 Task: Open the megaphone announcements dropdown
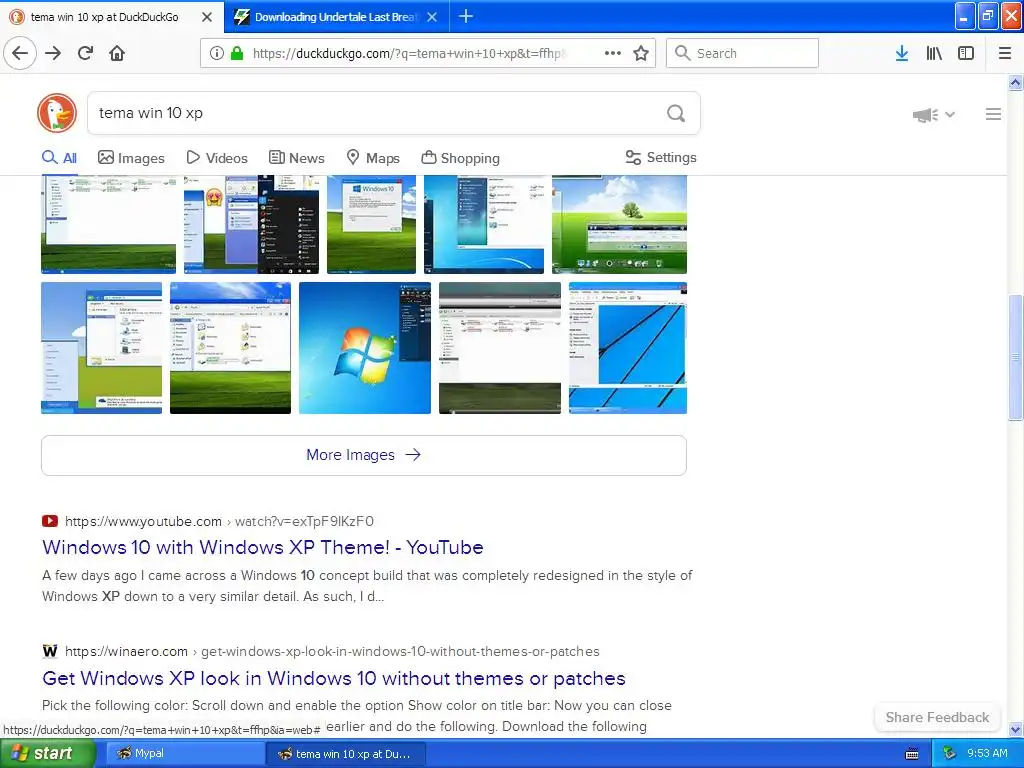pyautogui.click(x=934, y=115)
